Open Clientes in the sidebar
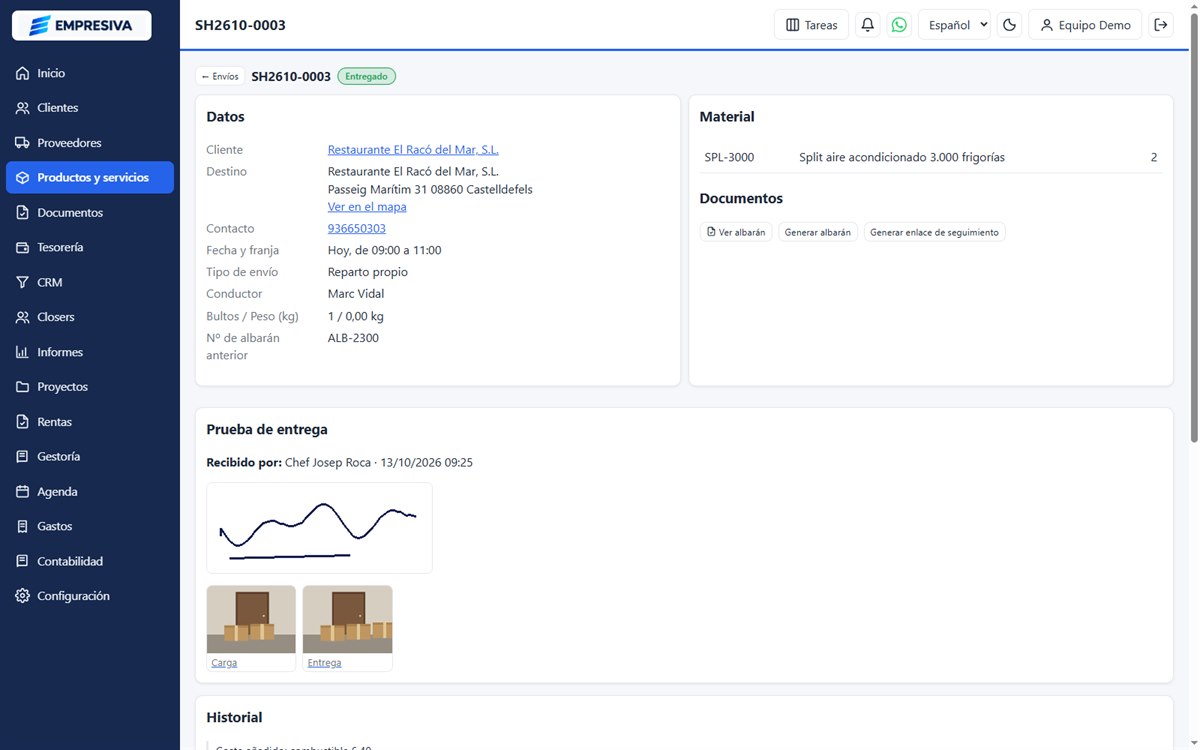The image size is (1200, 750). pyautogui.click(x=90, y=108)
